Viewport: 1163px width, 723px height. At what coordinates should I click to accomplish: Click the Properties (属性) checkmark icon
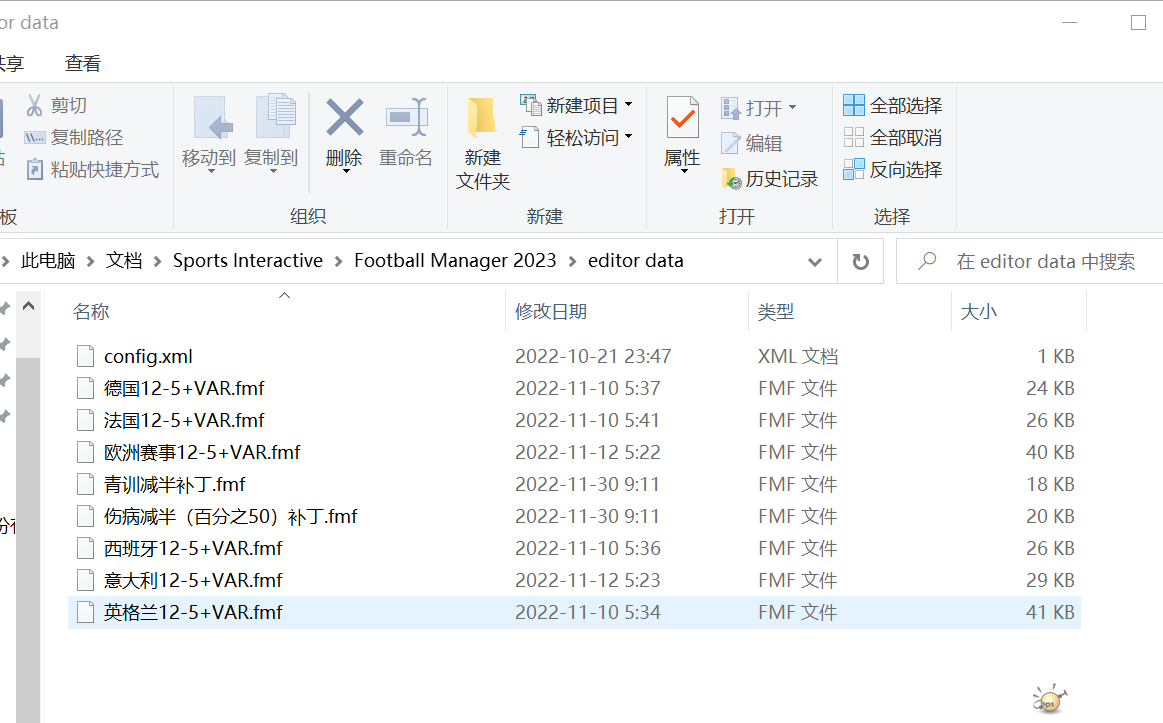(682, 117)
